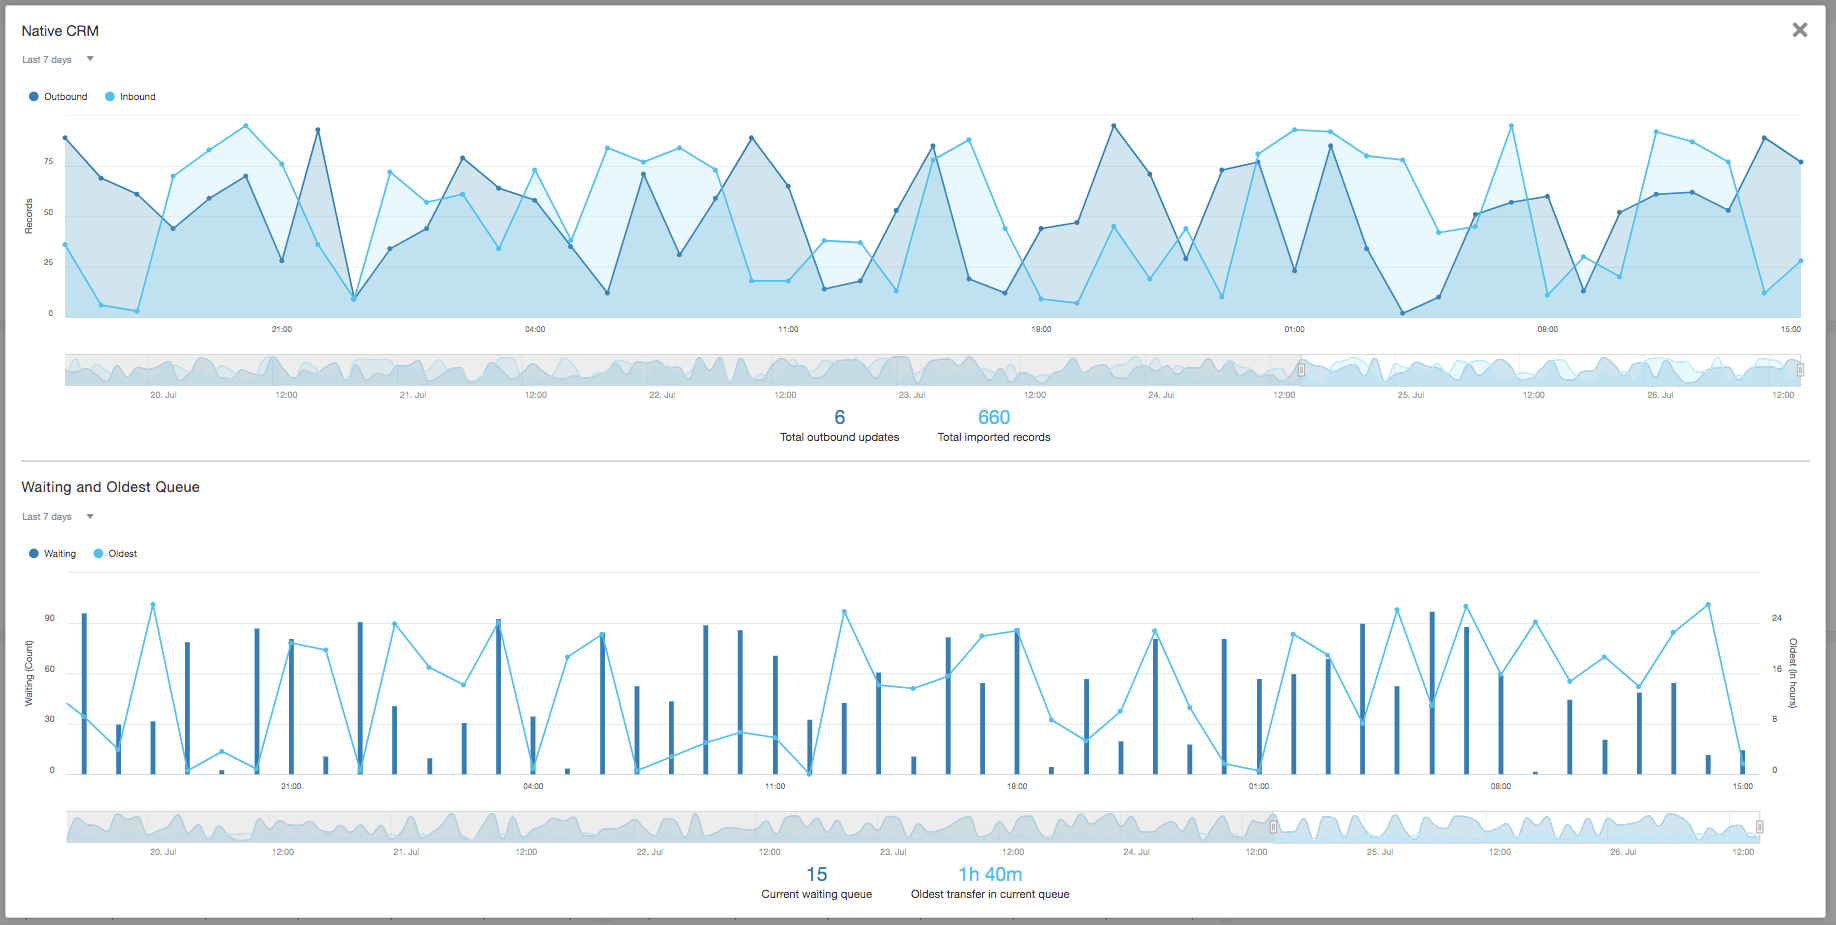This screenshot has width=1836, height=925.
Task: Click the right brush handle on the CRM minimap
Action: pos(1800,369)
